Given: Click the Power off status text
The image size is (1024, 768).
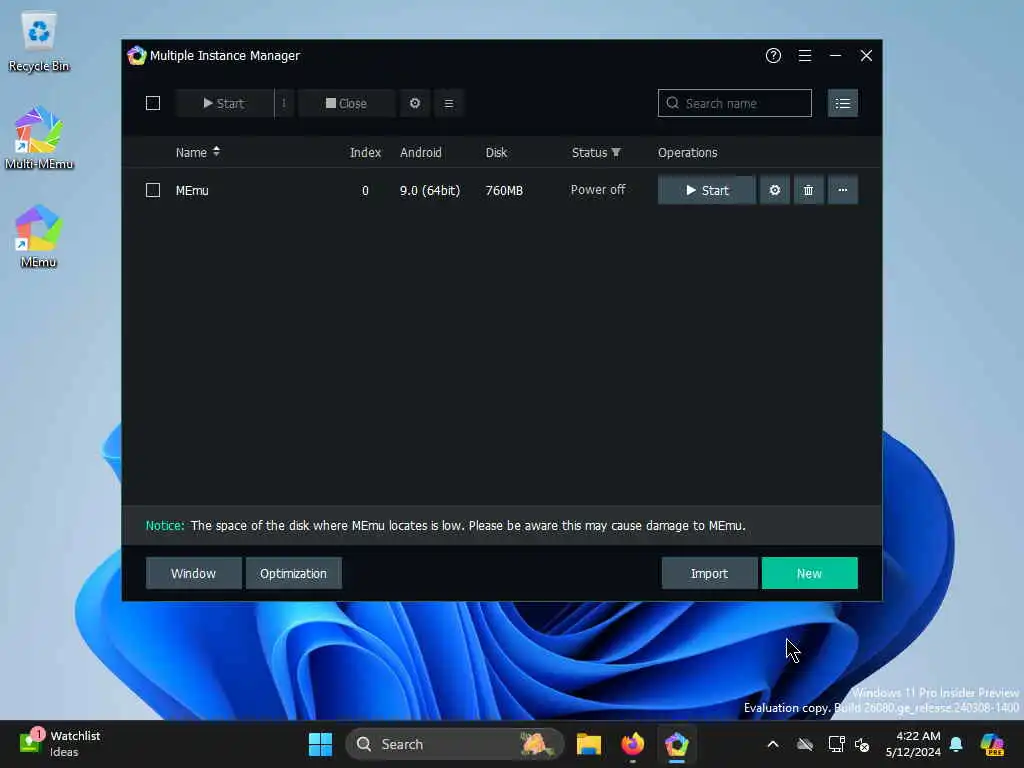Looking at the screenshot, I should [x=598, y=190].
